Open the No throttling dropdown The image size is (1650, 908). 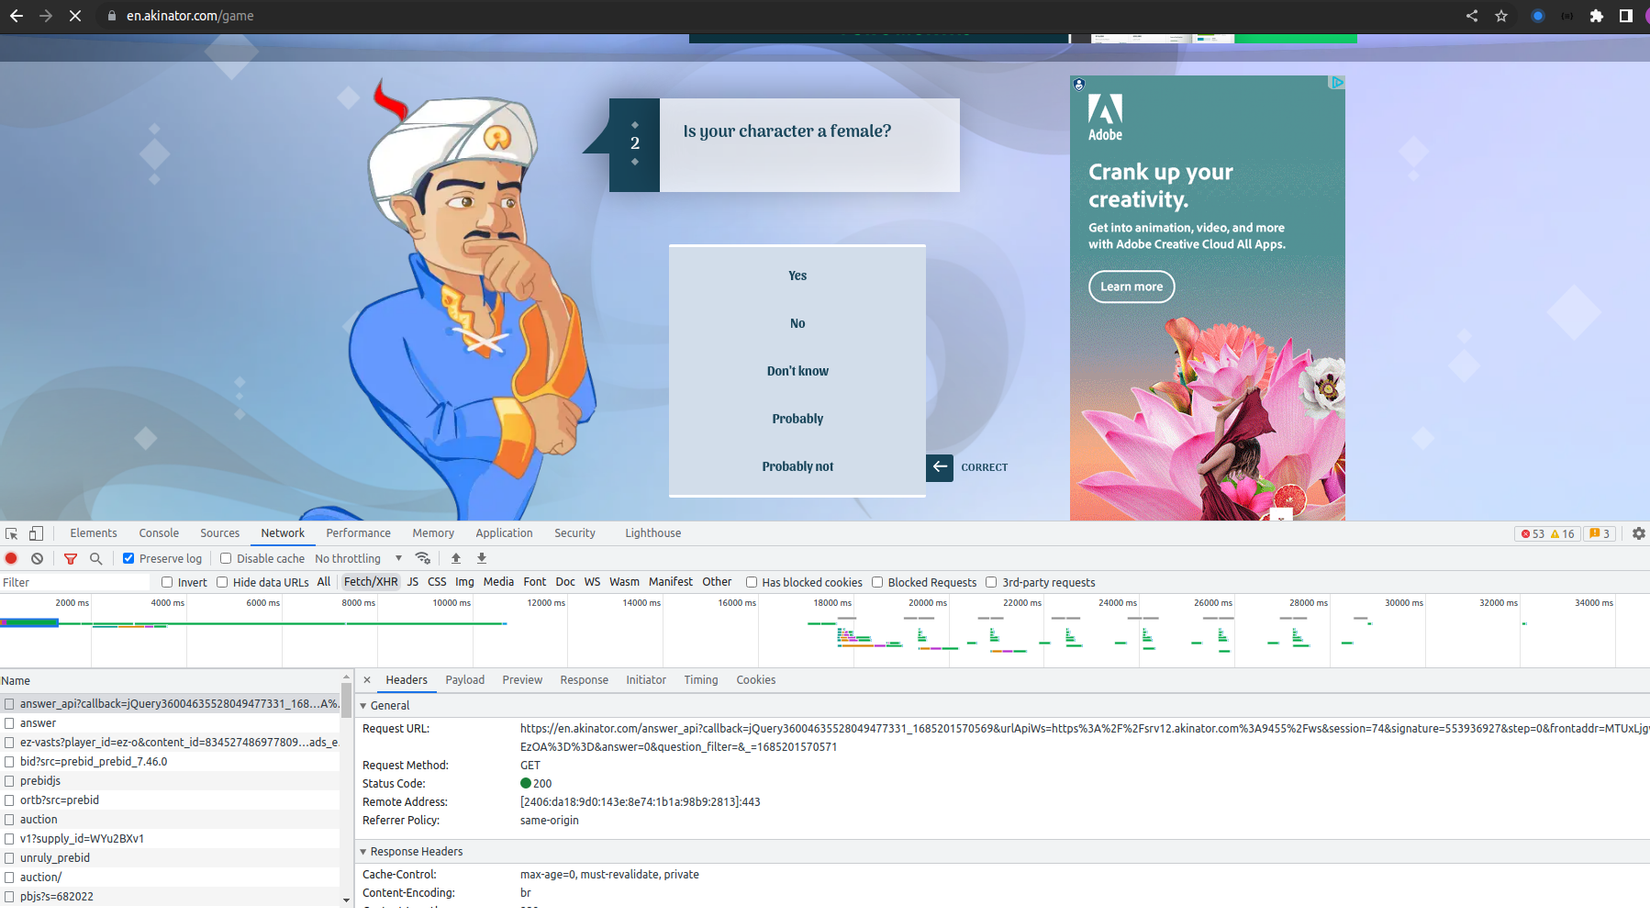coord(358,559)
